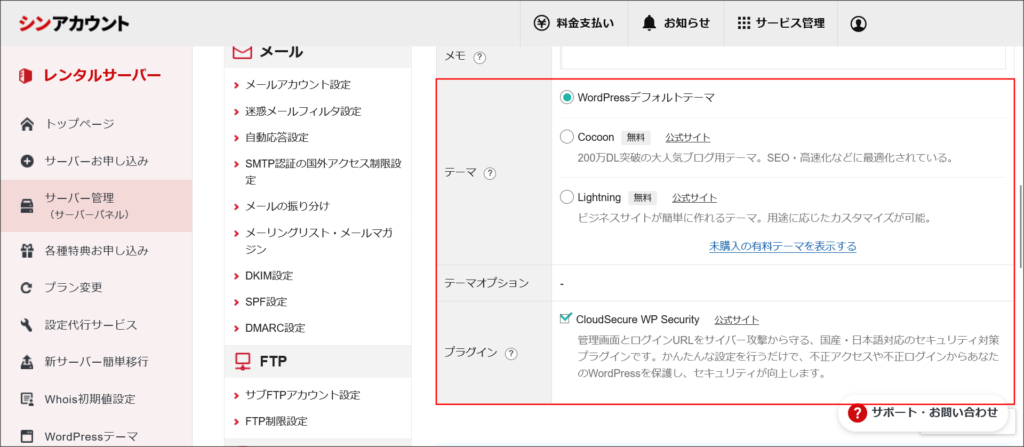Screen dimensions: 1024x447
Task: Open 自動応答設定 link
Action: coord(277,138)
